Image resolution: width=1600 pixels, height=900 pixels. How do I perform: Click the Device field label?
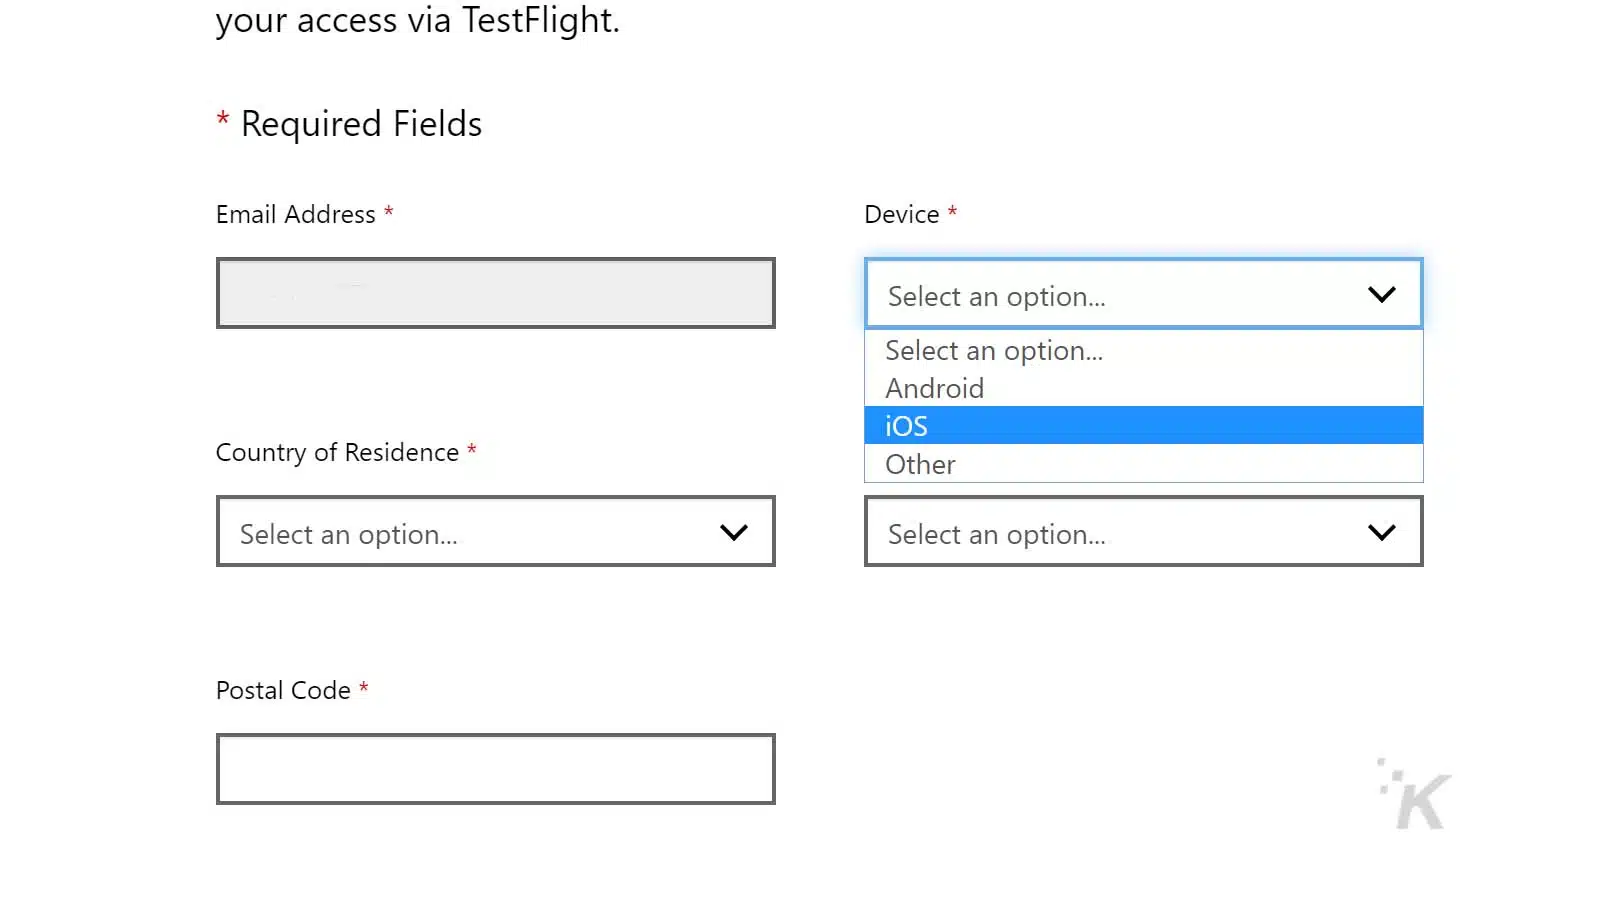(x=901, y=215)
